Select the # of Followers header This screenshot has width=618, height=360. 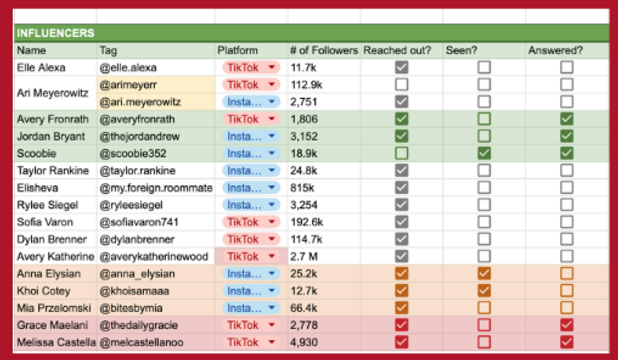click(x=324, y=50)
